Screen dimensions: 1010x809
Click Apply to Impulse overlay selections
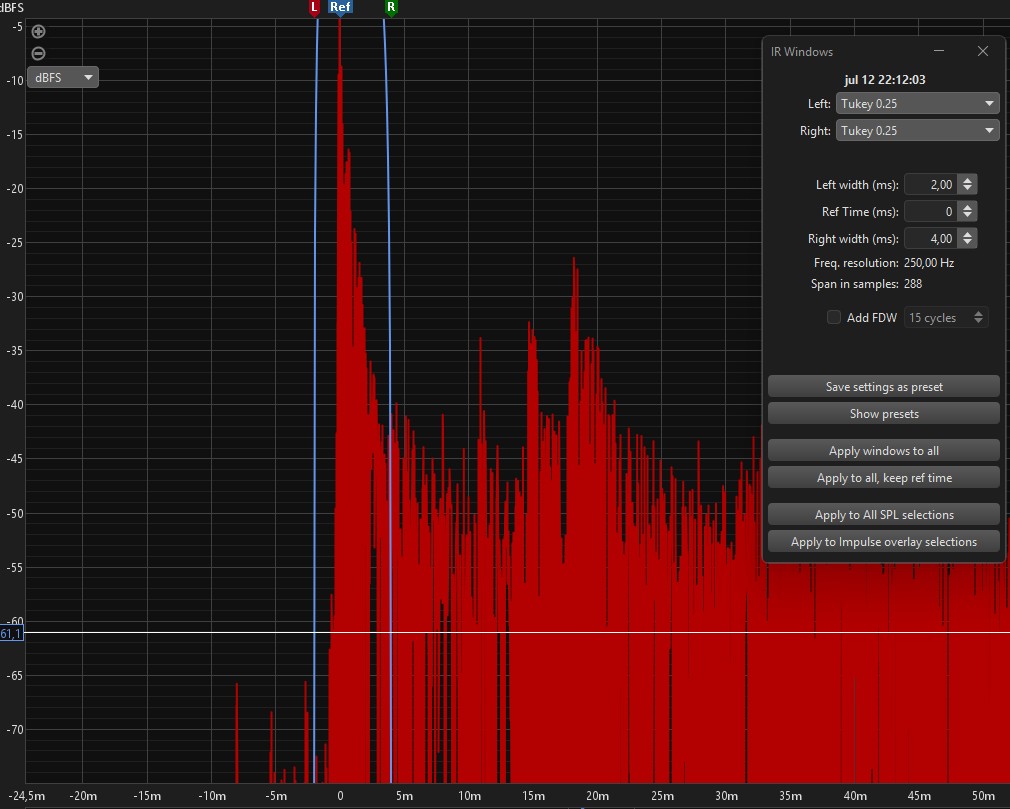[x=884, y=542]
